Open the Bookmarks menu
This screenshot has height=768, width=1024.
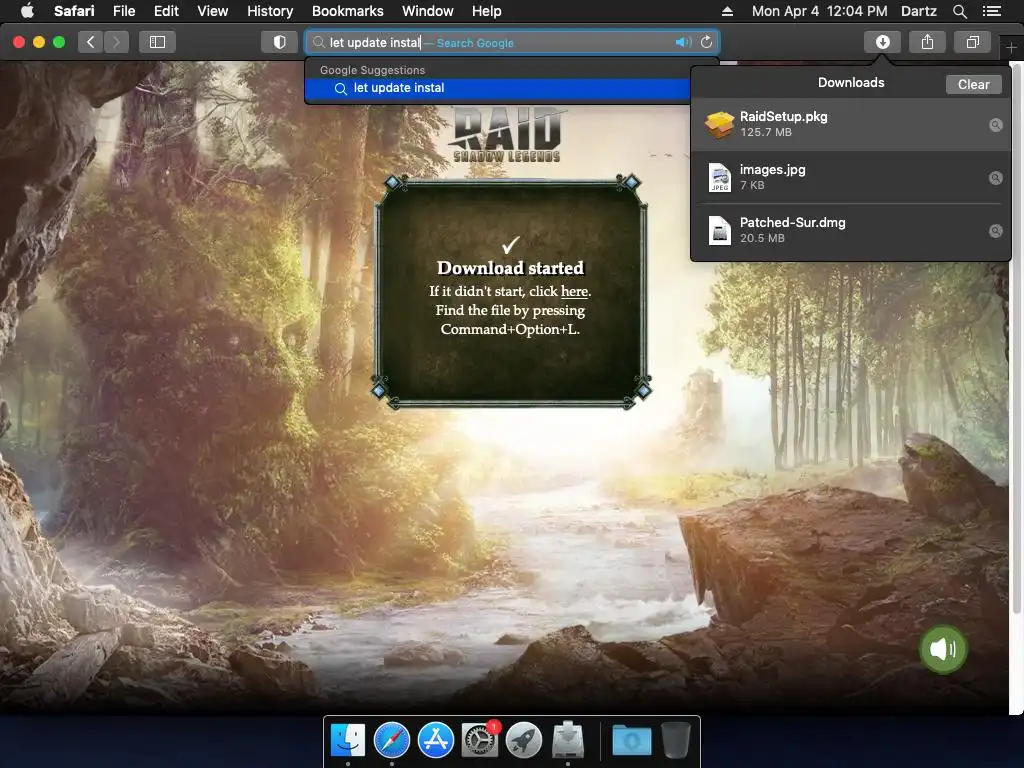click(347, 11)
